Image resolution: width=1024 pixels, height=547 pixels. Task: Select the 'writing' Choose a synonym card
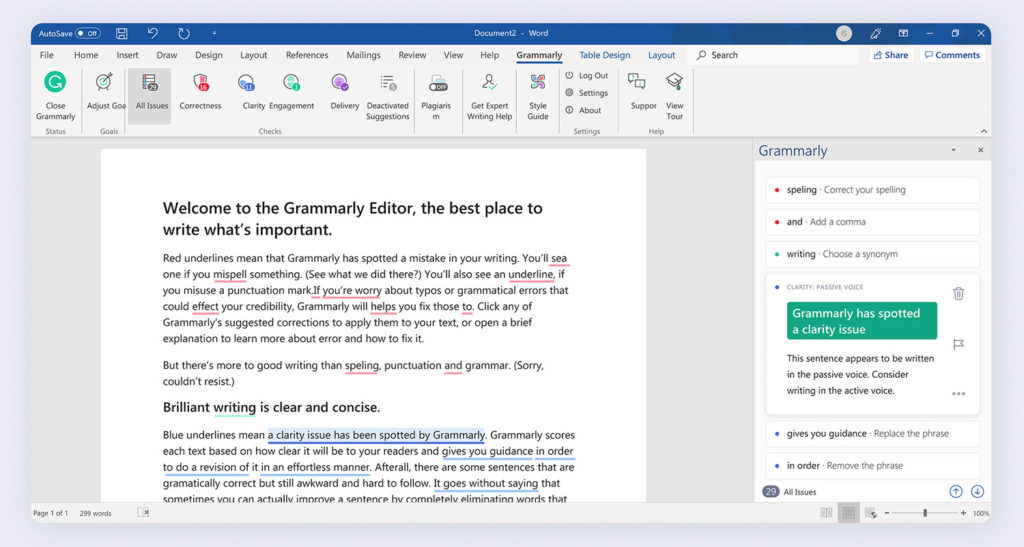tap(872, 254)
